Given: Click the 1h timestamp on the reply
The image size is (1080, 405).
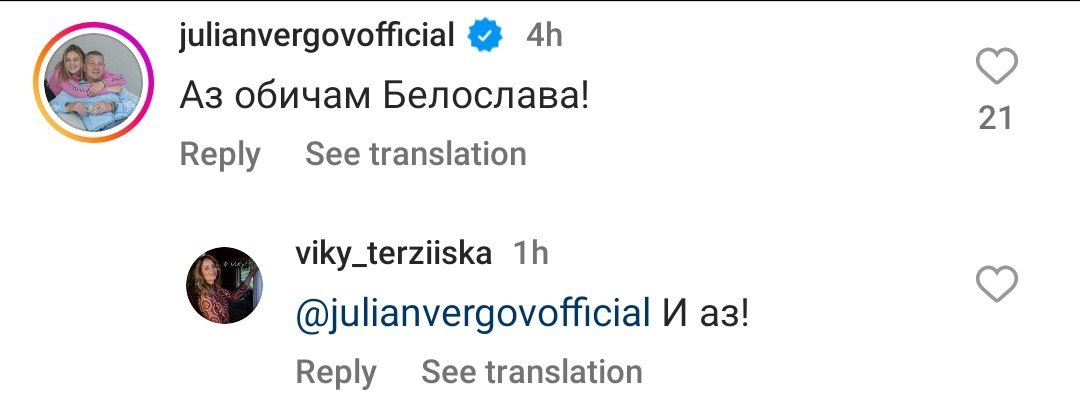Looking at the screenshot, I should pyautogui.click(x=530, y=253).
